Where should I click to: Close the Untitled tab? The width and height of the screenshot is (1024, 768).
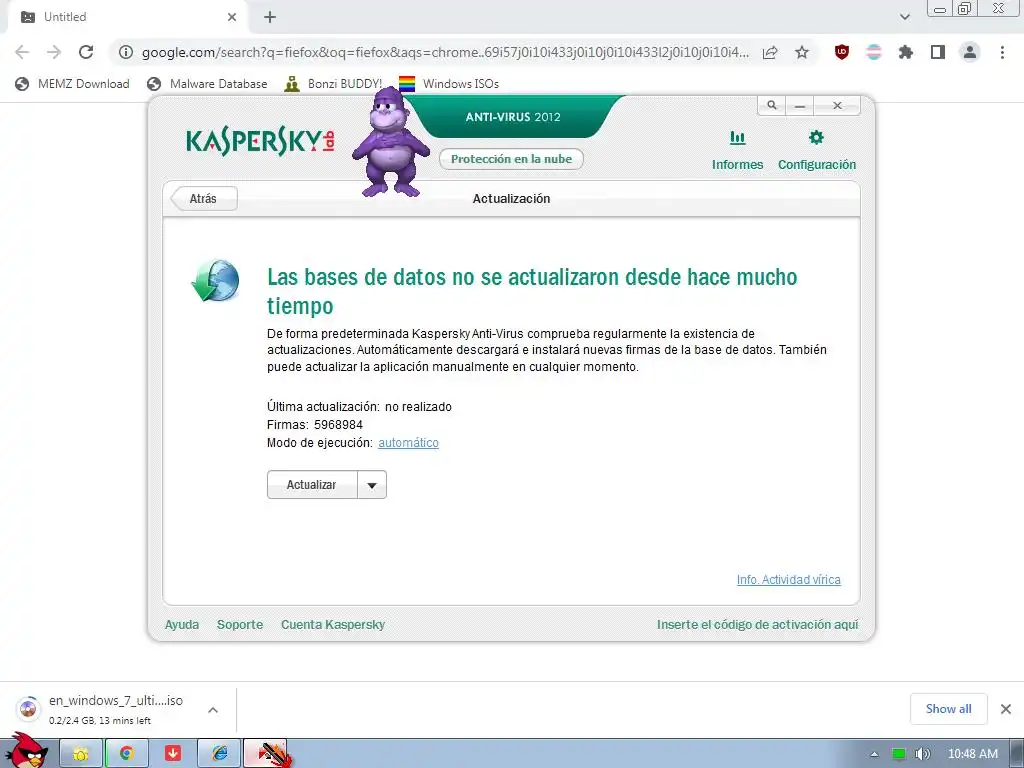(x=232, y=17)
